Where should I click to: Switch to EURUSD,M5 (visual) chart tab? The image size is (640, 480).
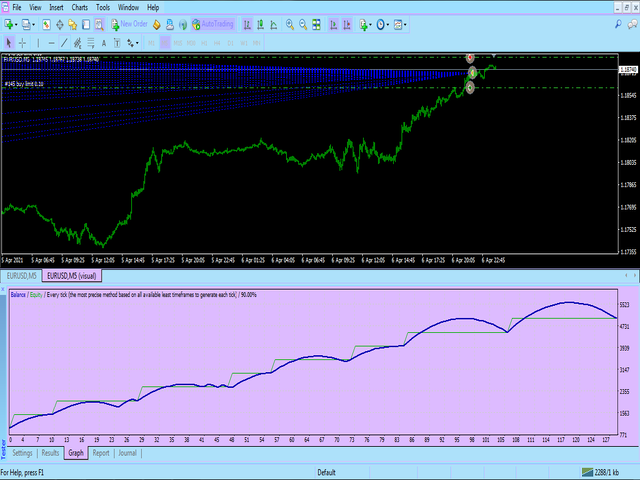point(72,276)
